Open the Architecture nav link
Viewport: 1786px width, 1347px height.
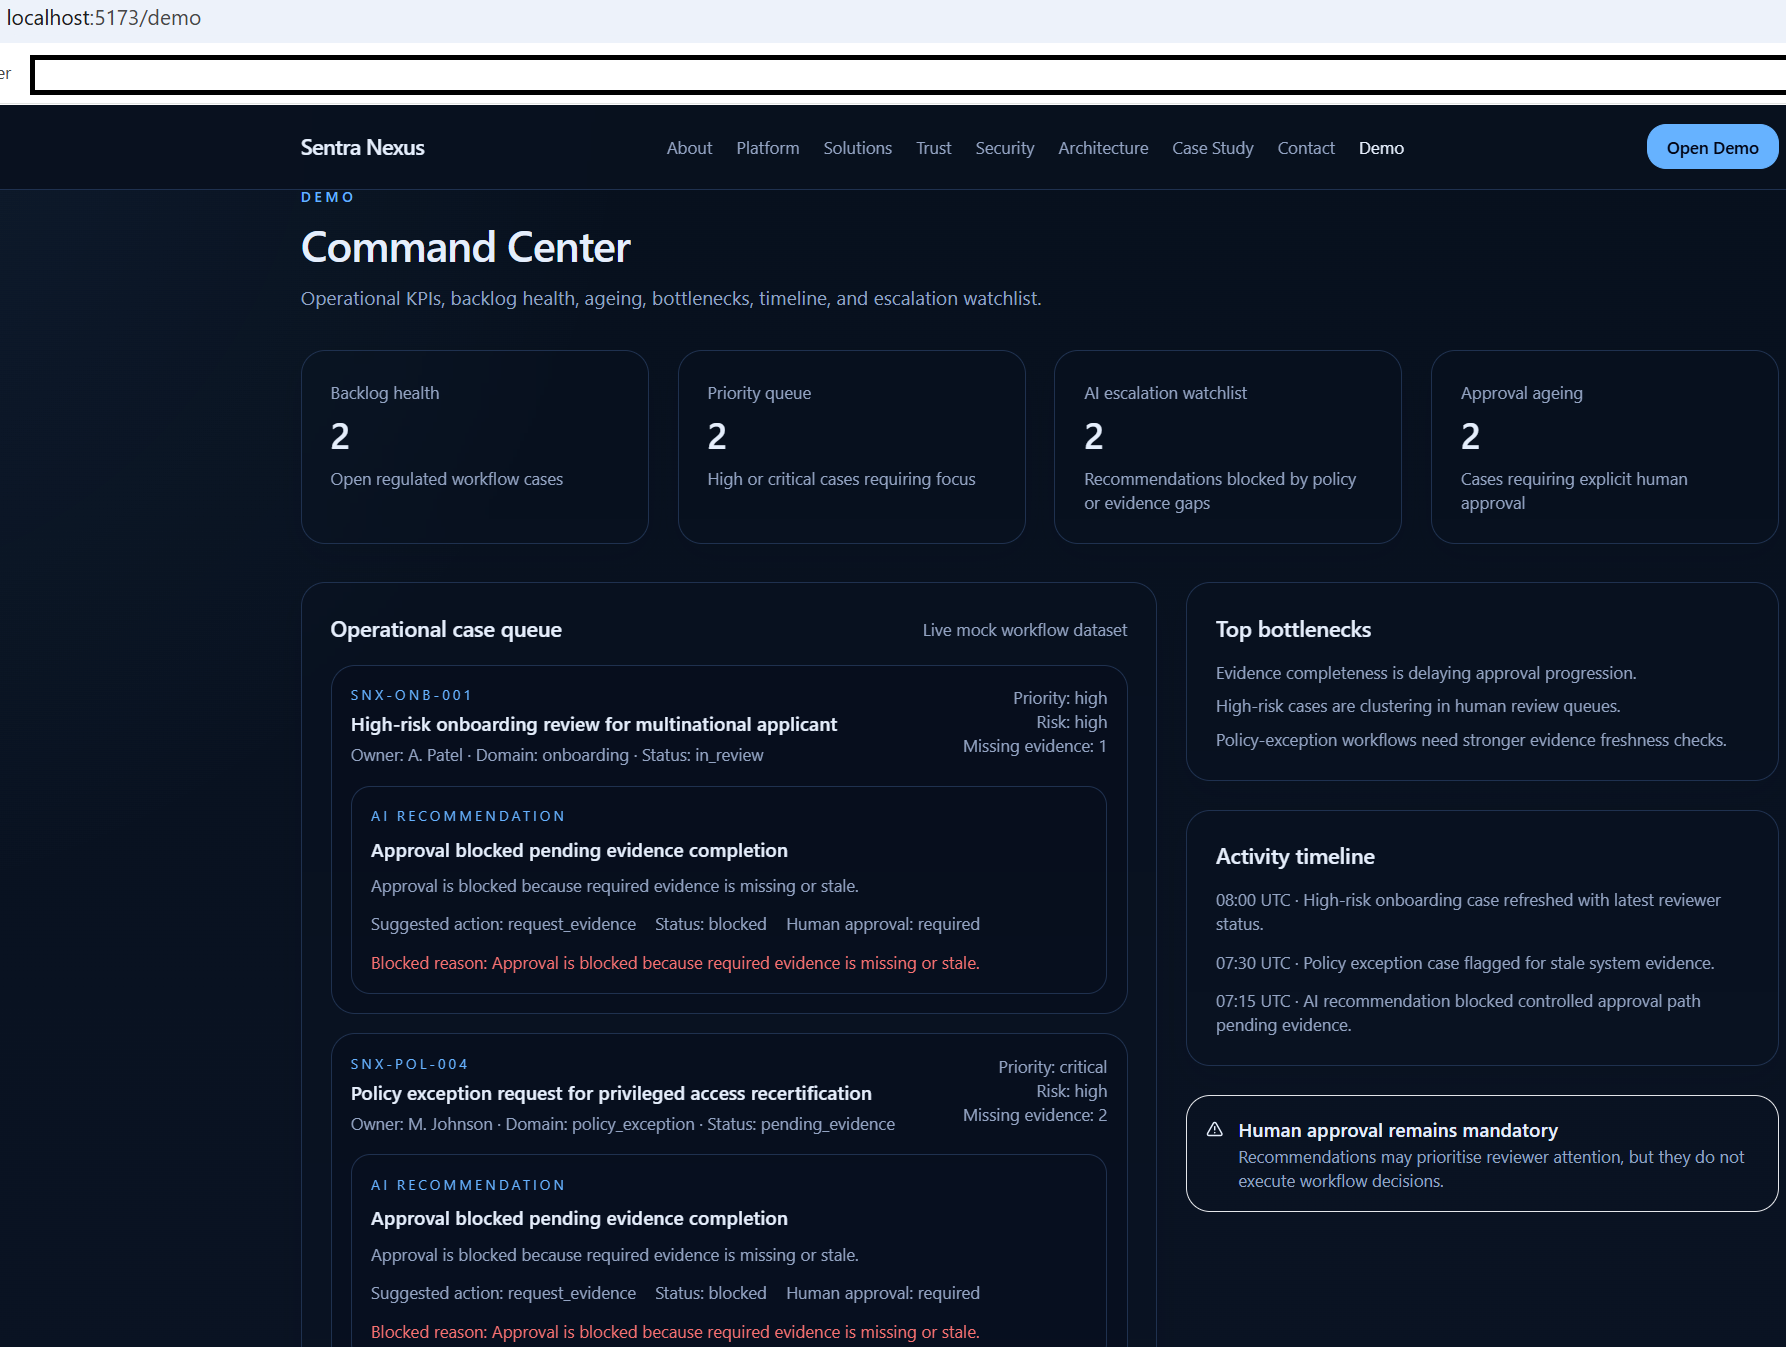[1103, 148]
